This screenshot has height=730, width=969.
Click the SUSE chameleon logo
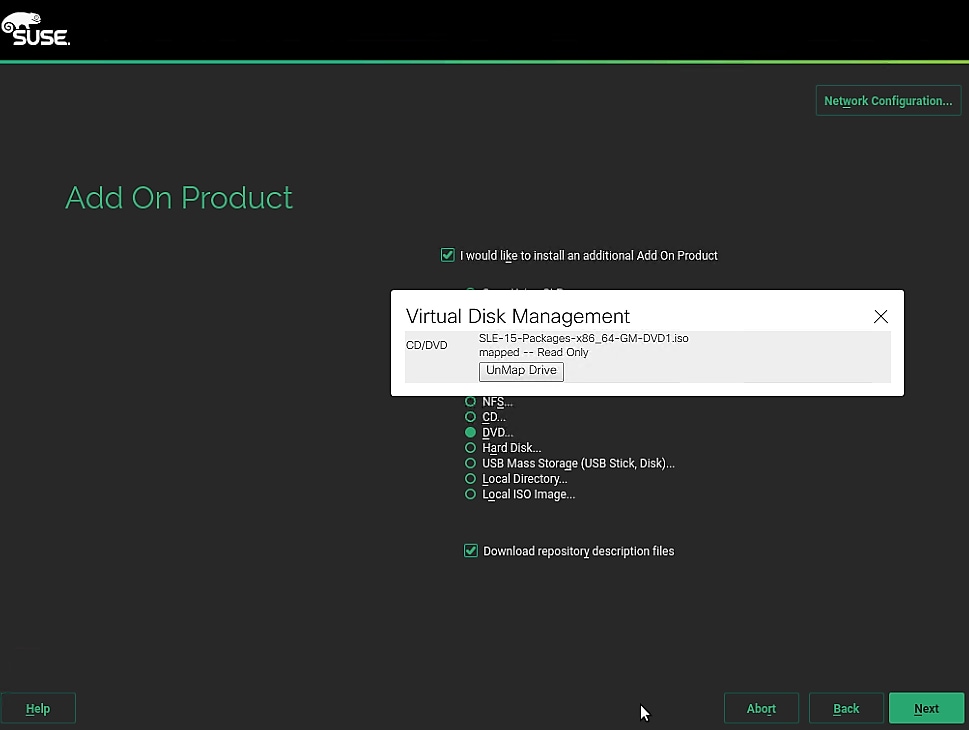35,29
